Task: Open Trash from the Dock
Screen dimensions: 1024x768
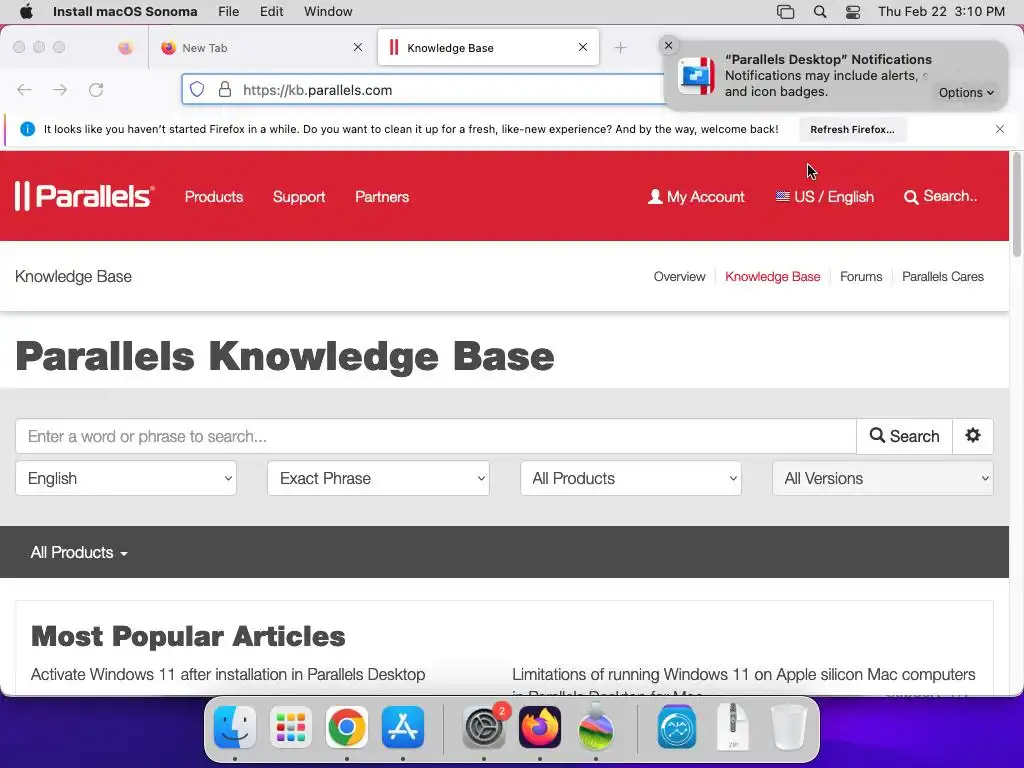Action: click(789, 727)
